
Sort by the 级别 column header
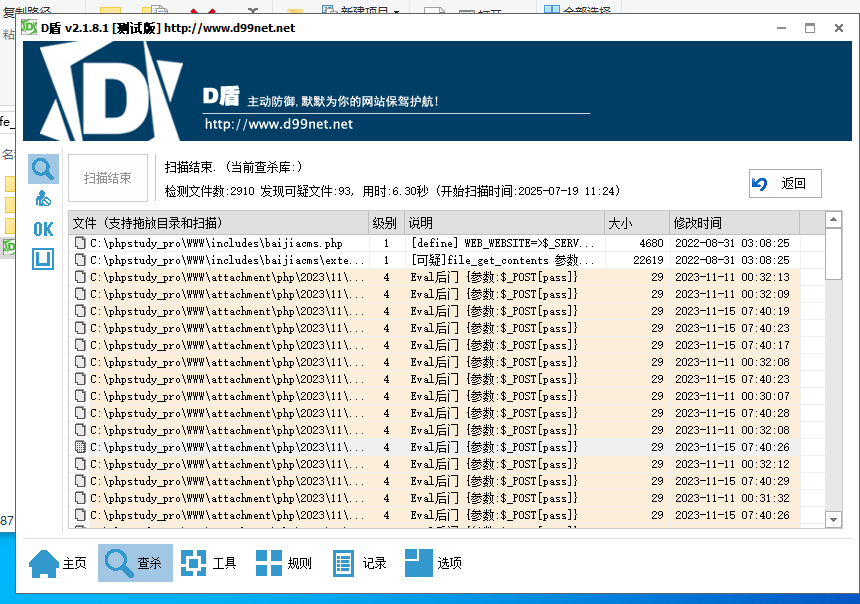386,223
